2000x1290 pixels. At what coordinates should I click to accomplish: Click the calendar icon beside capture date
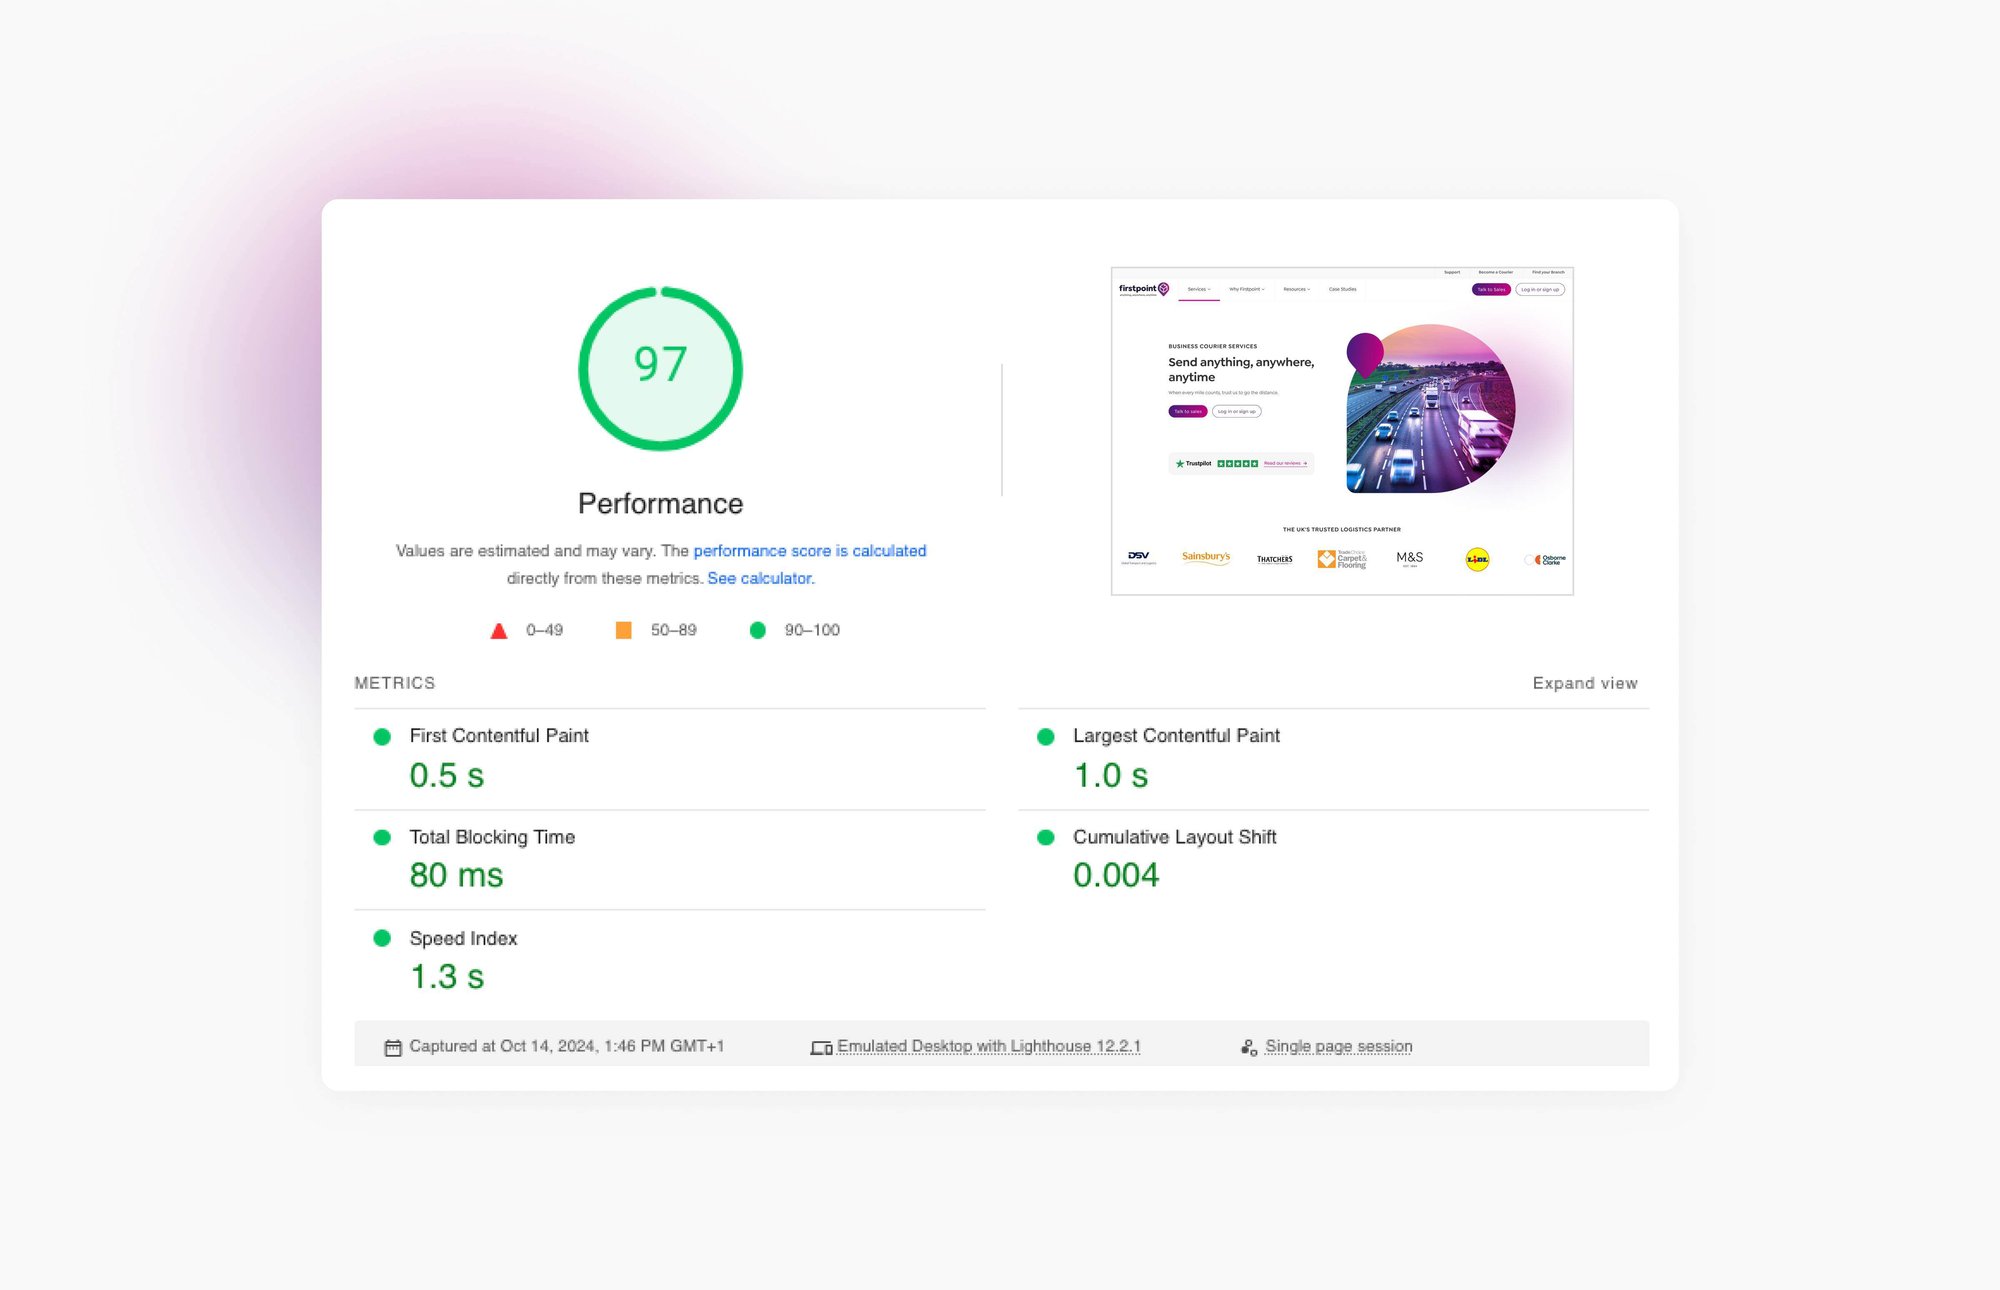[x=393, y=1047]
